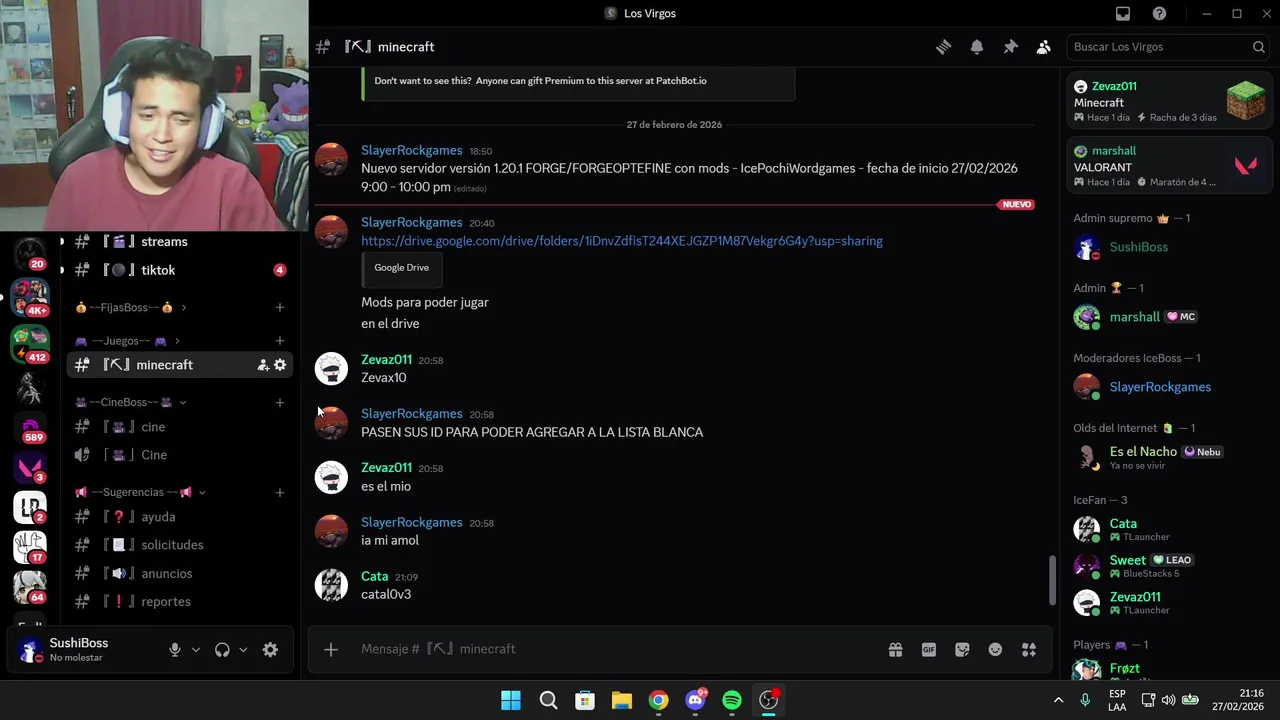Open Spotify from taskbar
Screen dimensions: 1280x720
click(x=732, y=700)
